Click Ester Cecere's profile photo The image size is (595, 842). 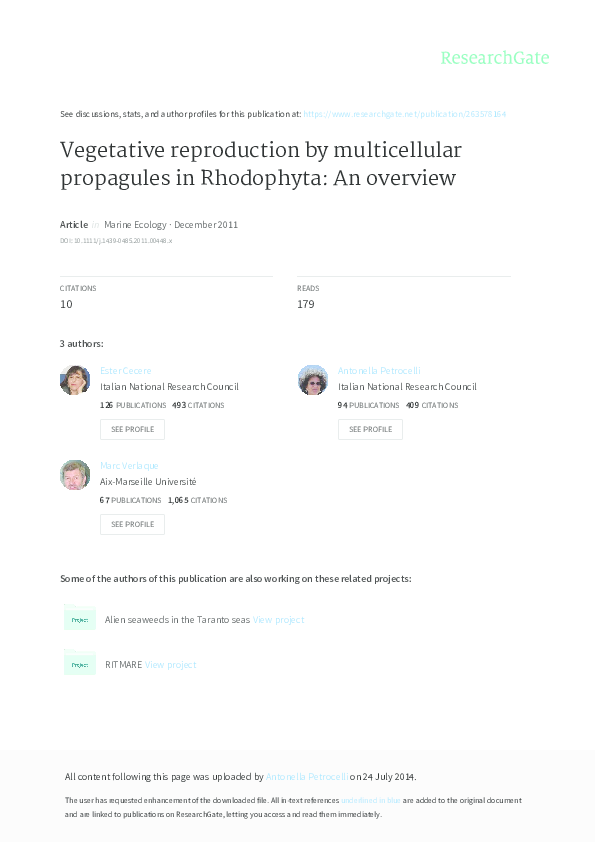tap(75, 380)
